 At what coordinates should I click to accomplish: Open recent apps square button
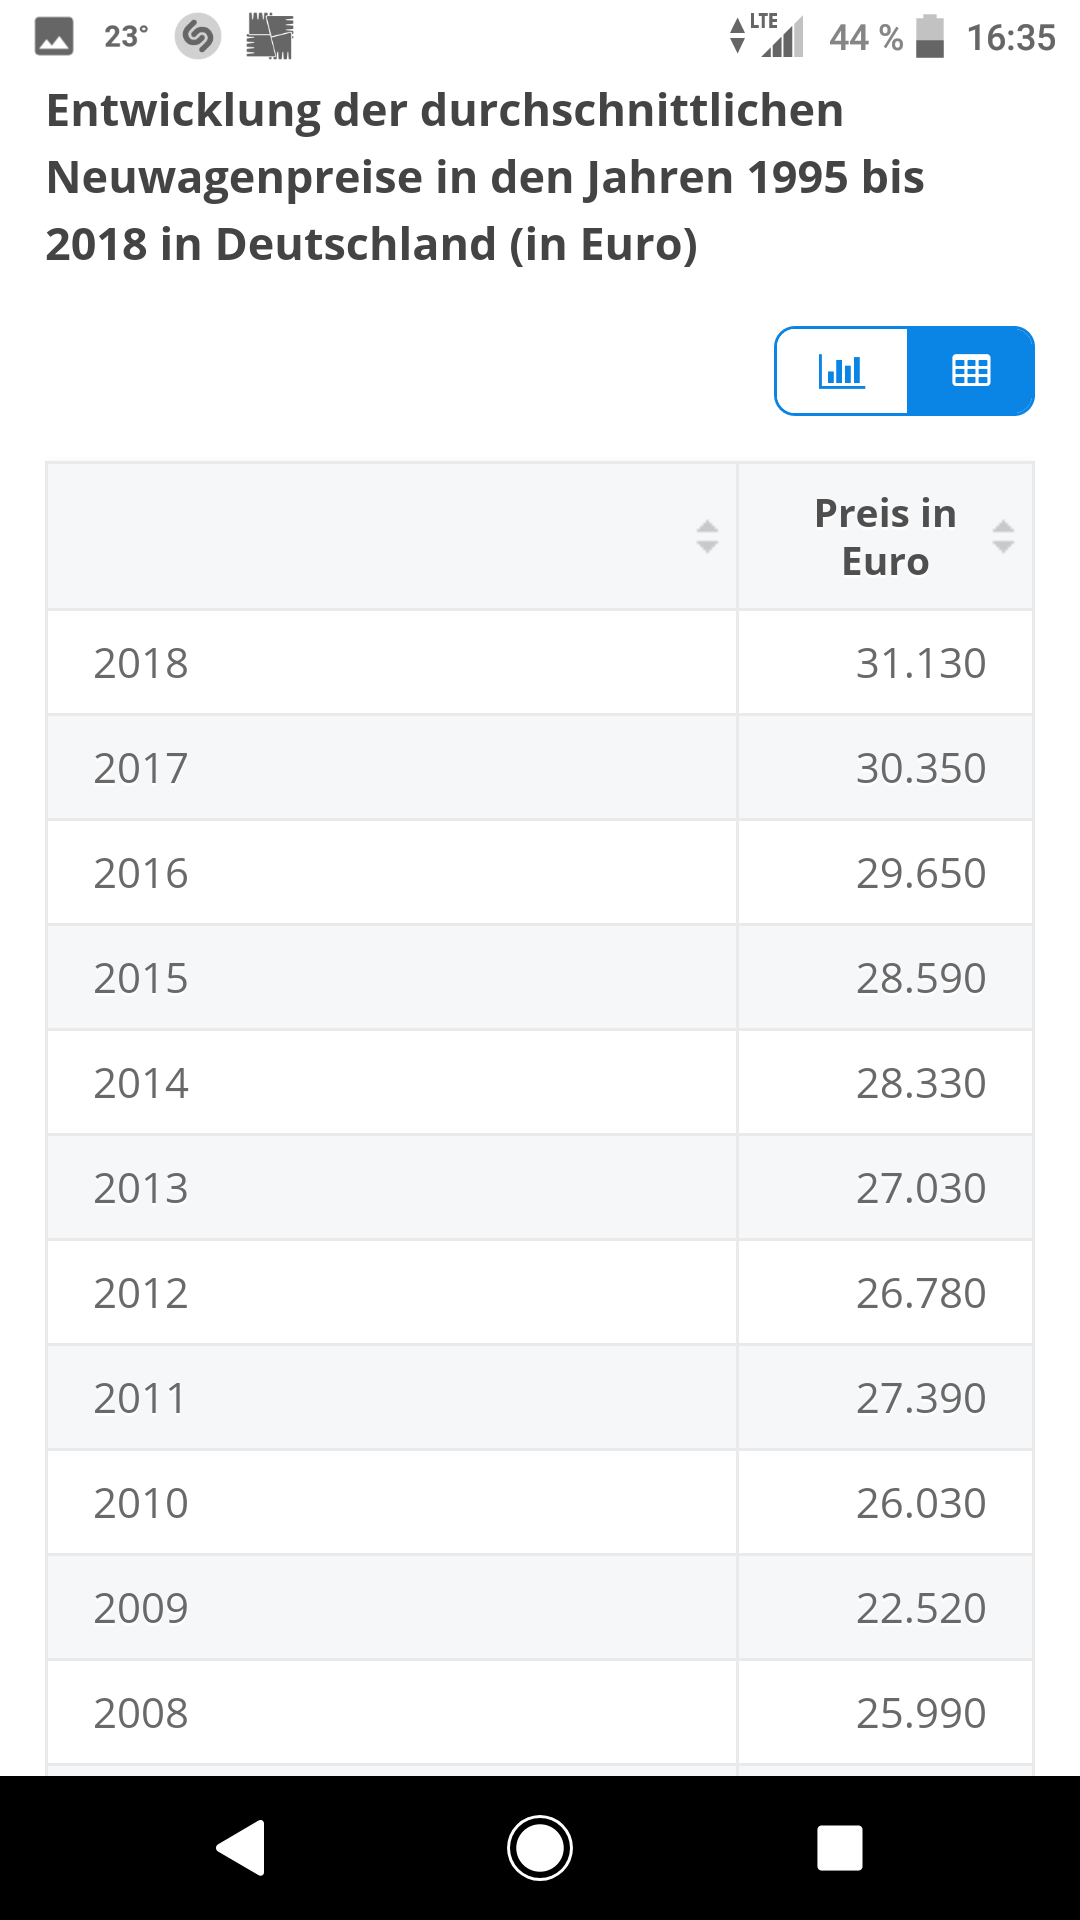[x=839, y=1847]
